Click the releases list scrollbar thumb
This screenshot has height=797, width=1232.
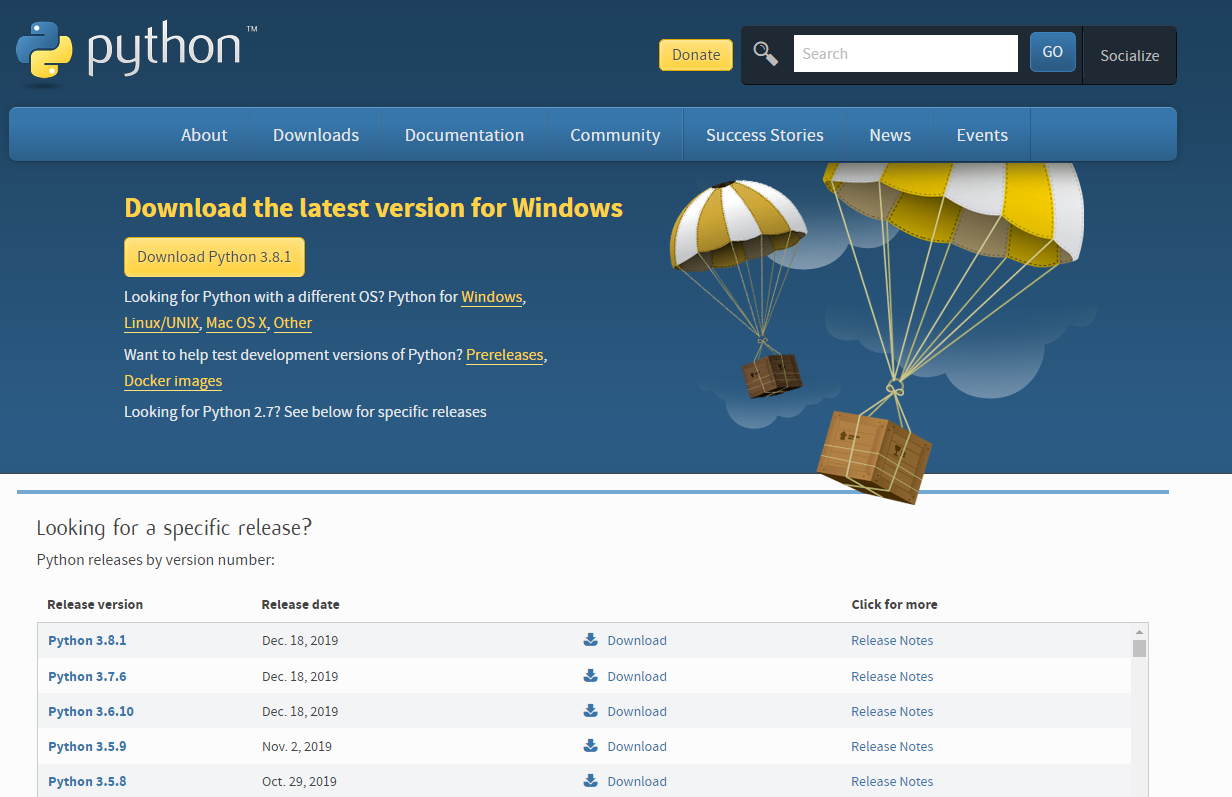point(1139,648)
